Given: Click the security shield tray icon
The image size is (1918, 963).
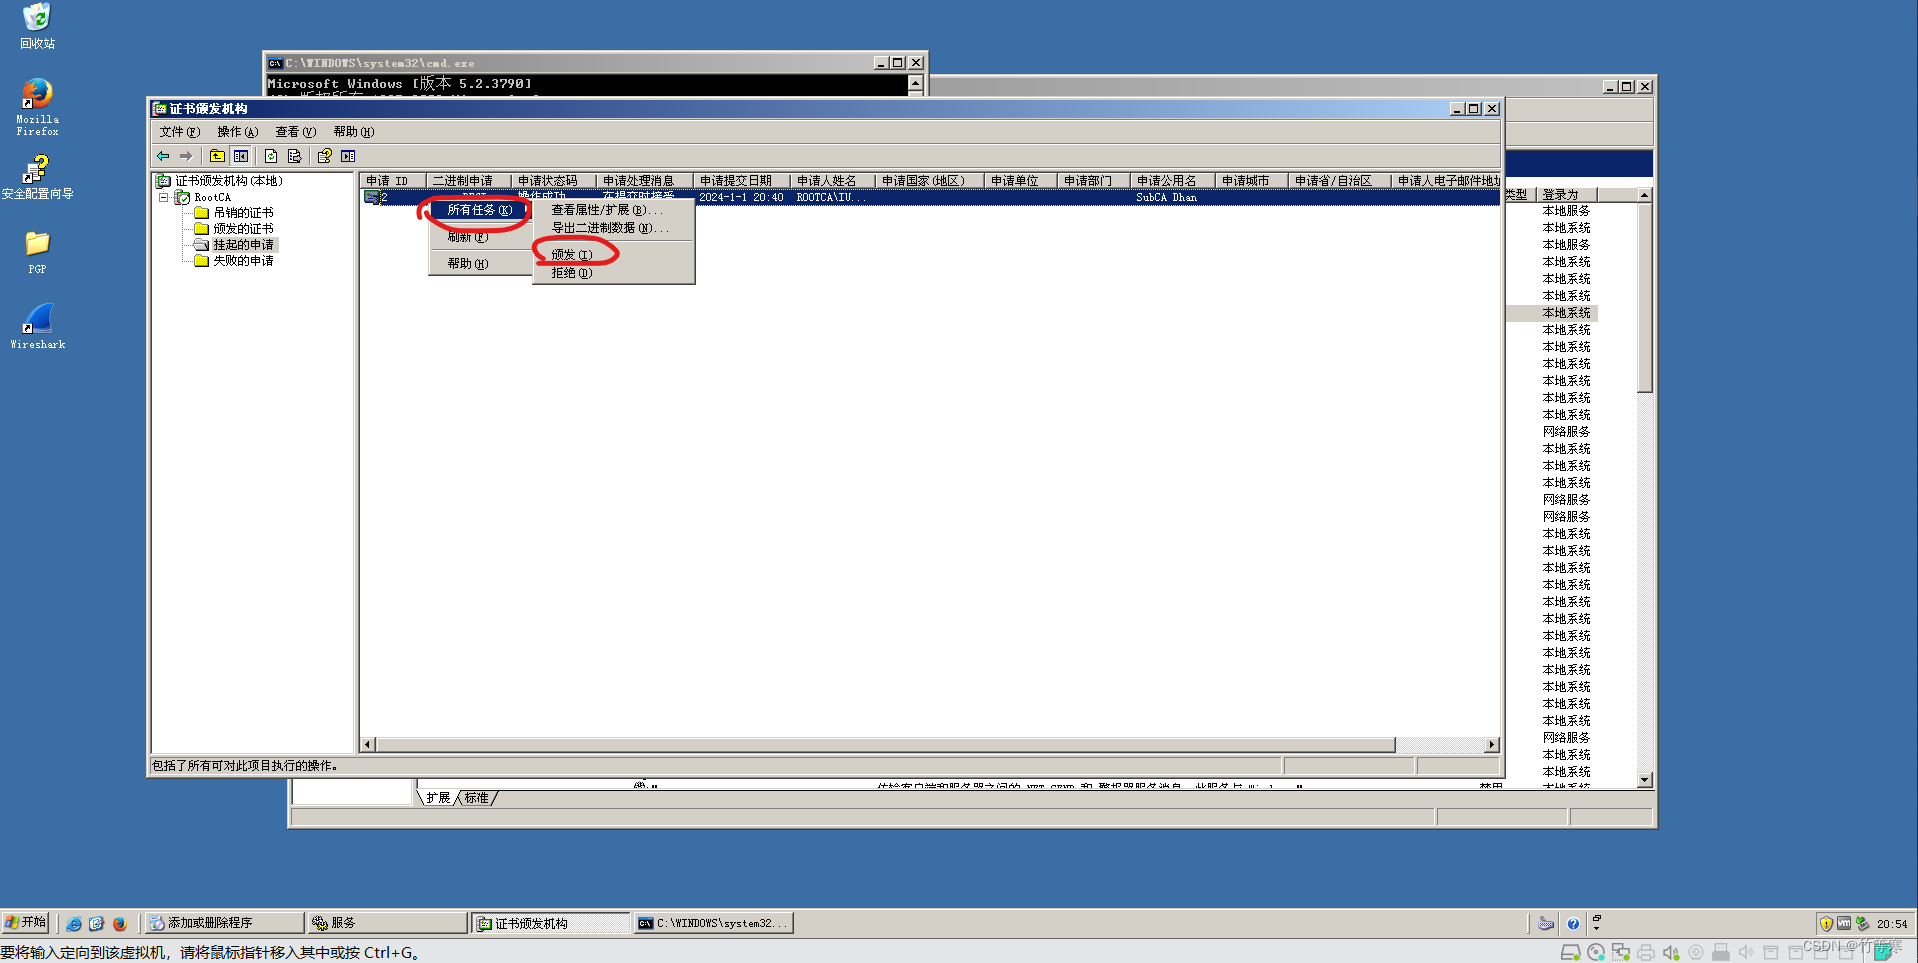Looking at the screenshot, I should pos(1826,924).
